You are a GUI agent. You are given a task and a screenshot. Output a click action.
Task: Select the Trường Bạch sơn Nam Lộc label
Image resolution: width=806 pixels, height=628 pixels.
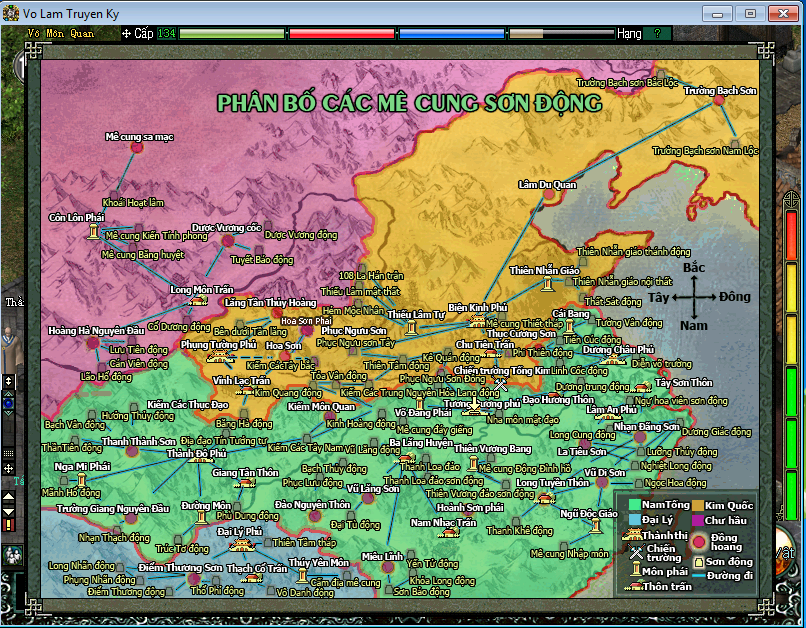click(x=705, y=151)
